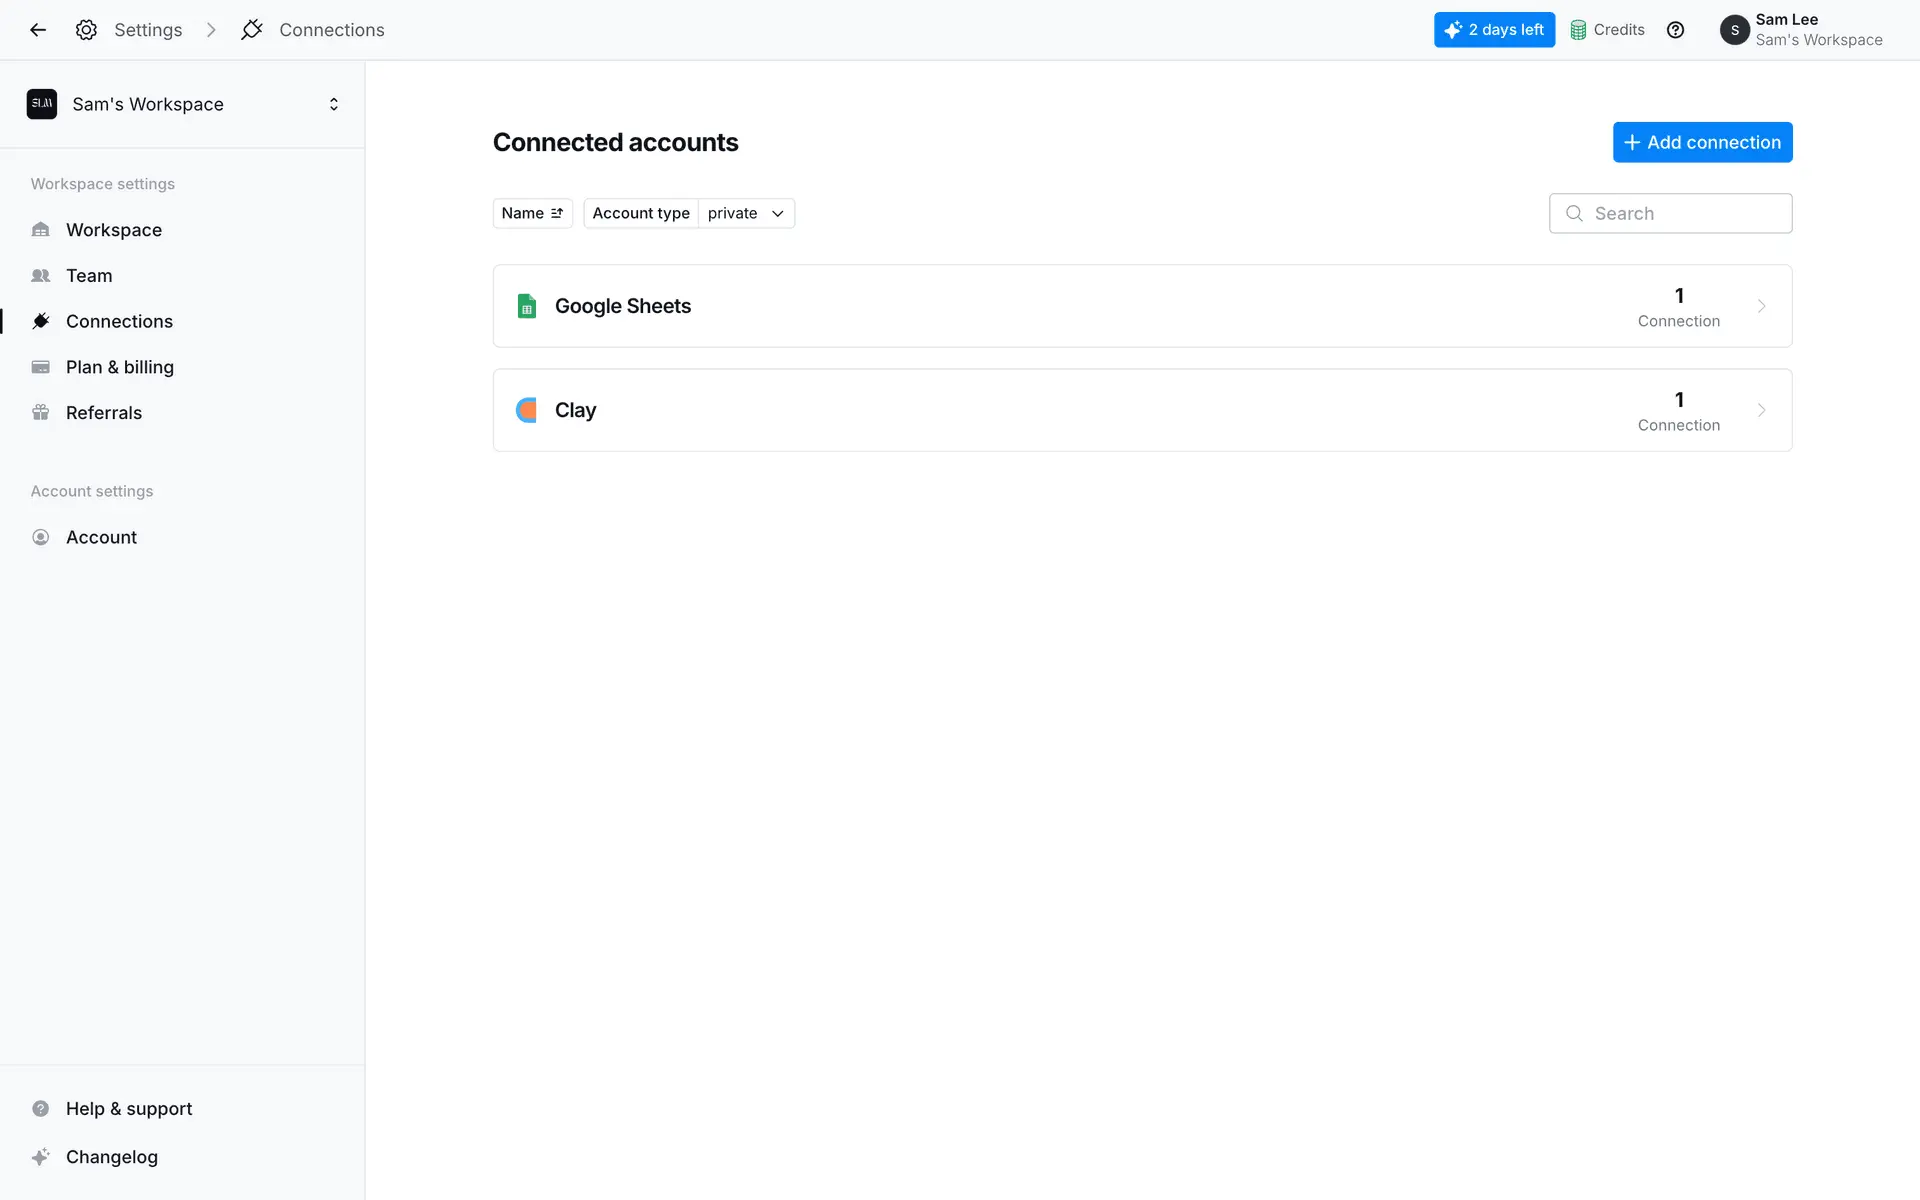Open the Changelog link
The image size is (1920, 1200).
coord(112,1157)
